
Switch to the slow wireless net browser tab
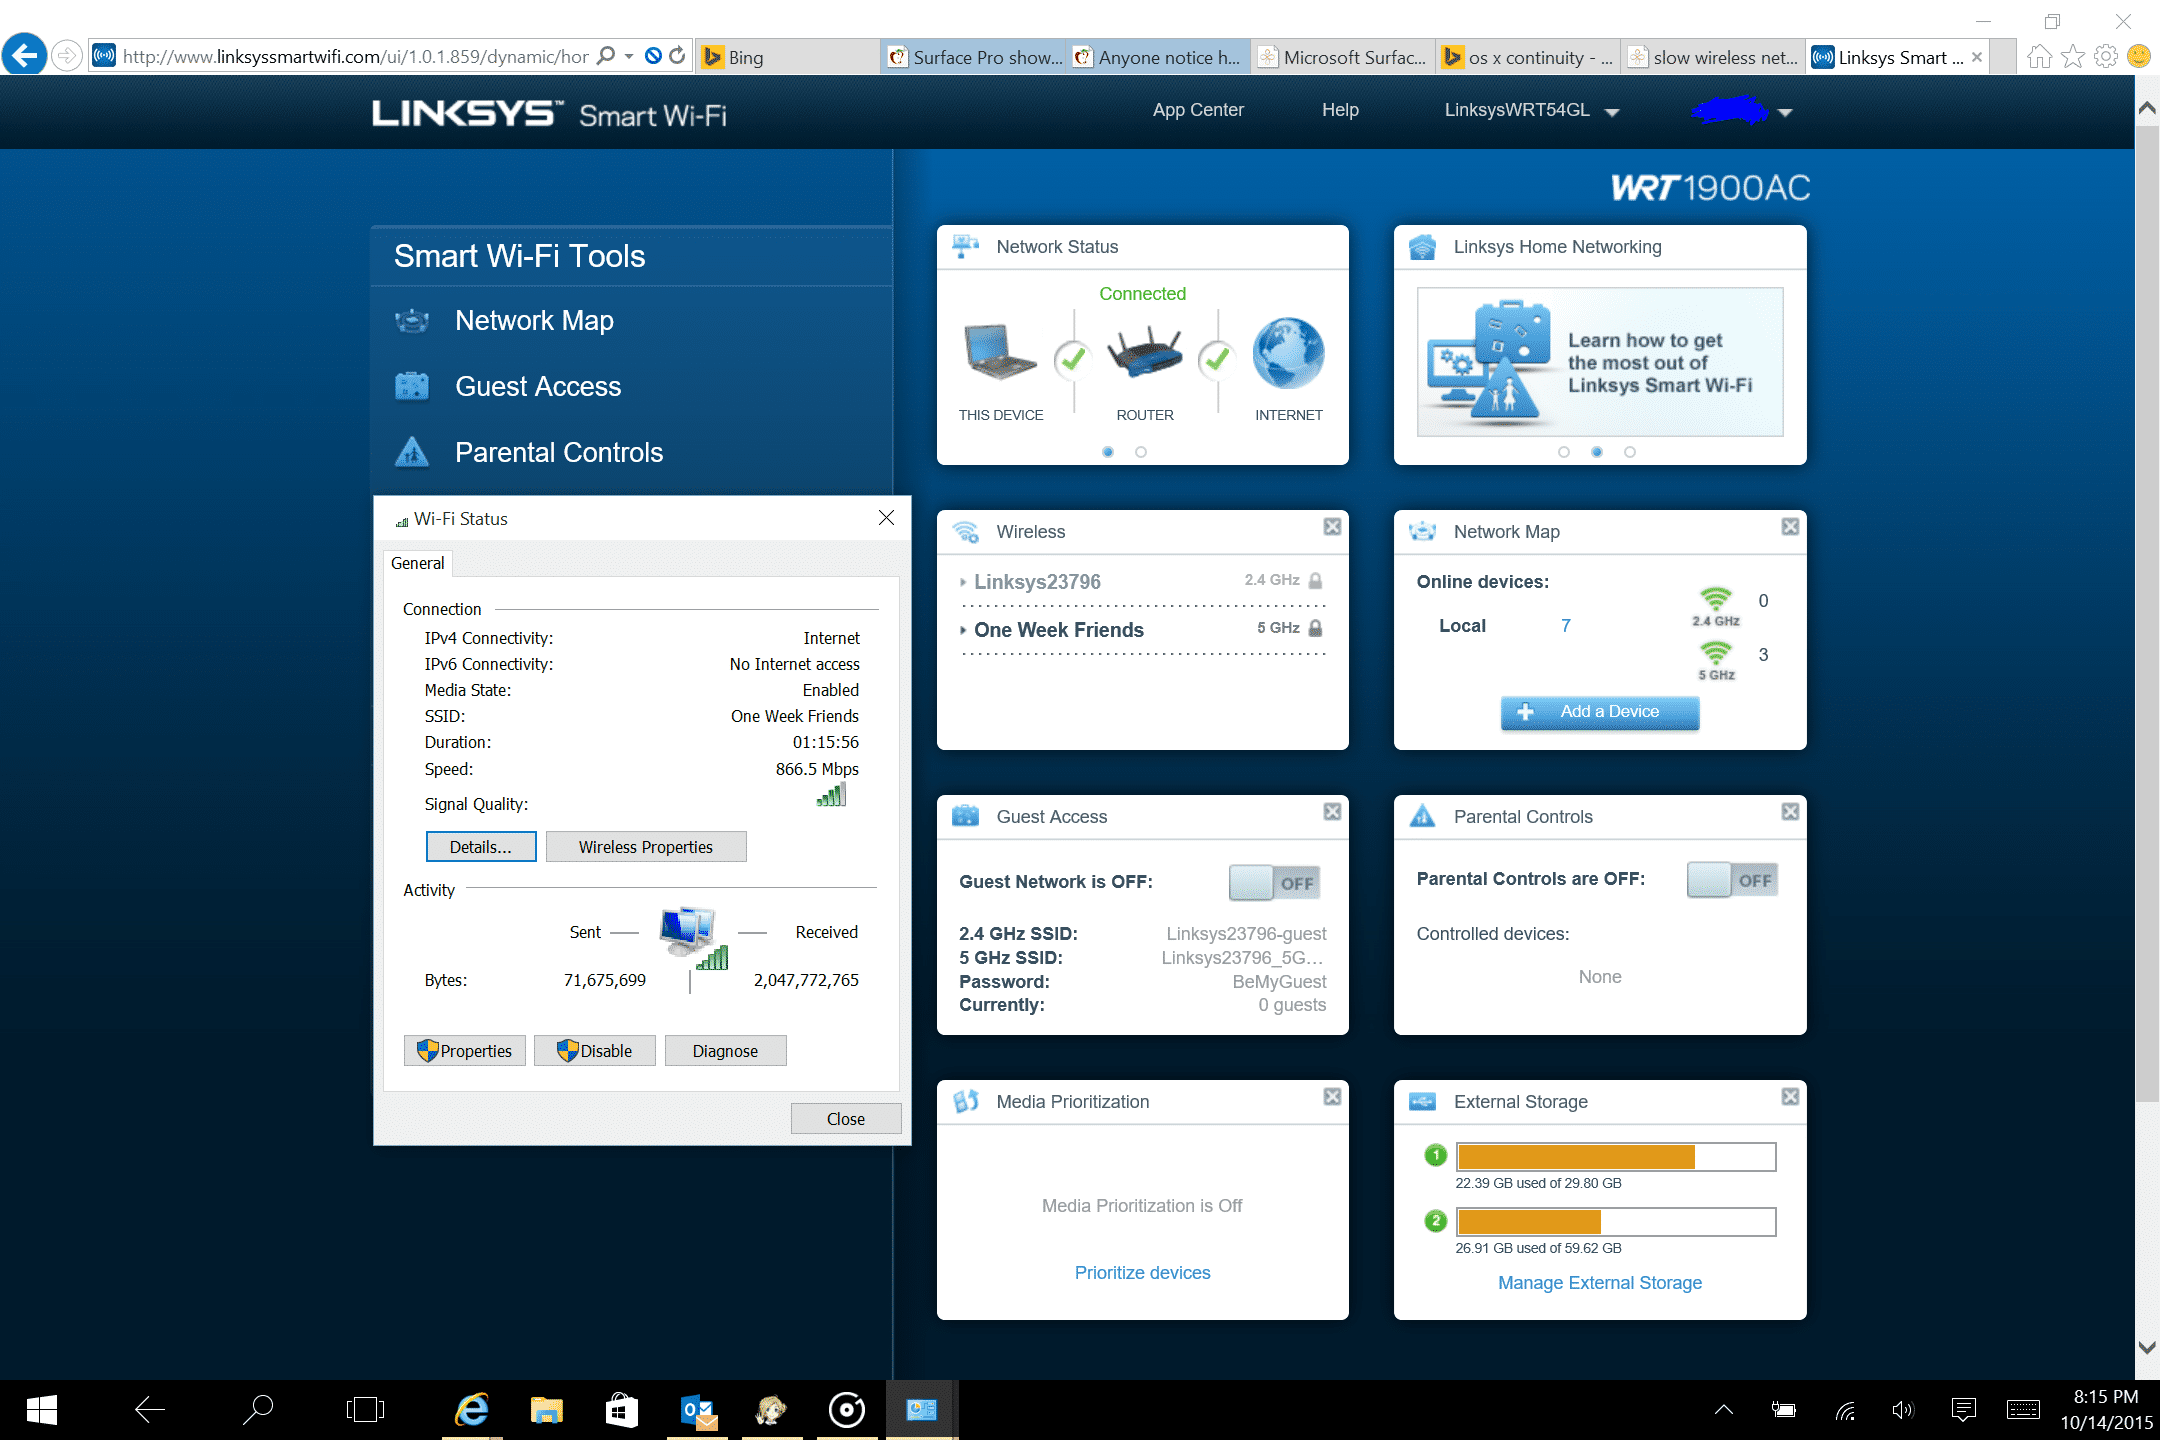(x=1714, y=57)
